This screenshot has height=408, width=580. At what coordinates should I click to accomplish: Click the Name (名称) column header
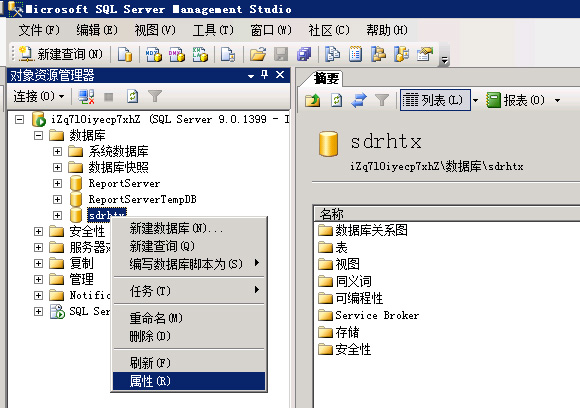coord(447,214)
